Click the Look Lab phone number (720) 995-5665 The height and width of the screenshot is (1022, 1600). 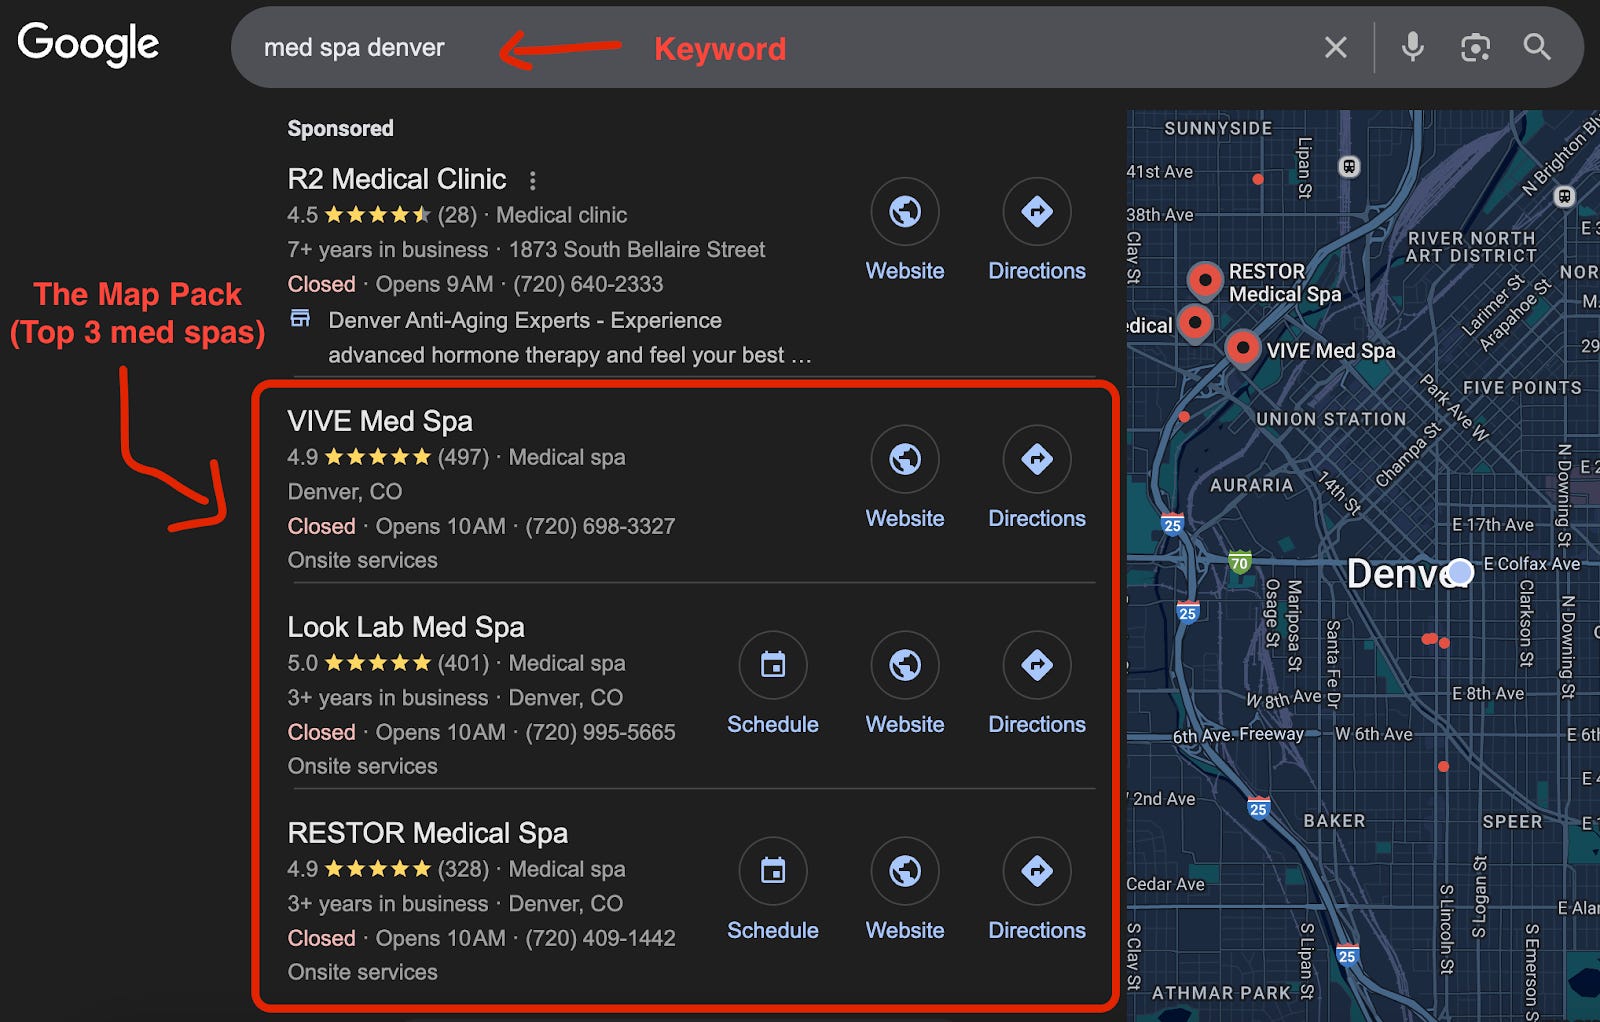tap(600, 732)
